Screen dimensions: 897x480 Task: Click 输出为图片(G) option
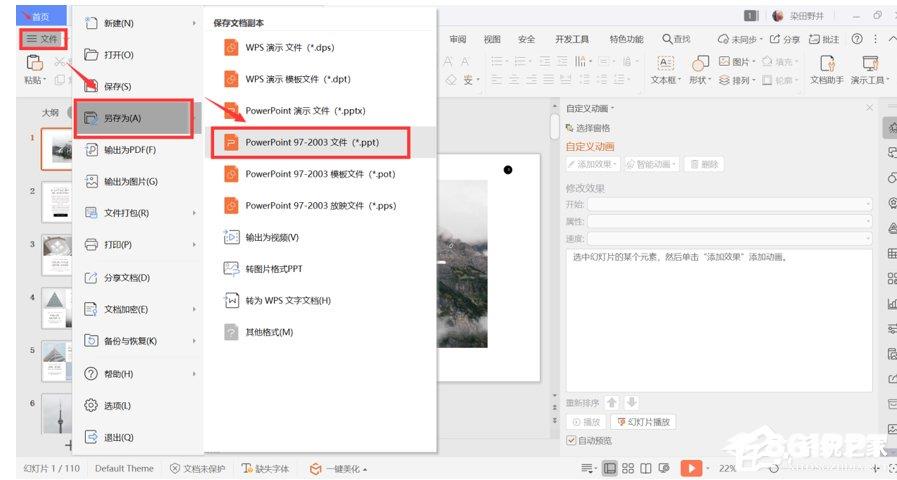(x=138, y=181)
